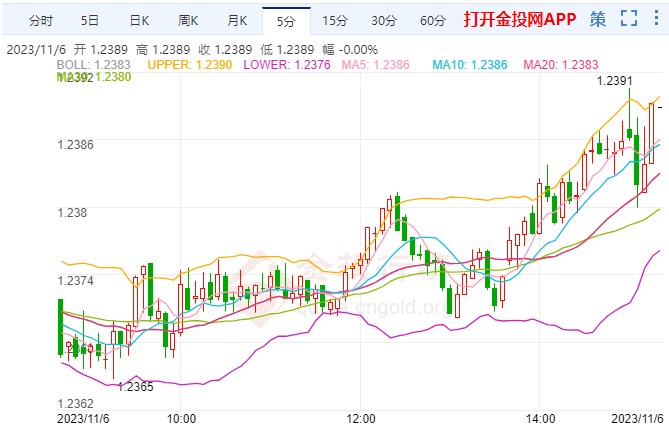Click the MA5: 1.2386 label
The image size is (669, 424).
click(x=375, y=65)
